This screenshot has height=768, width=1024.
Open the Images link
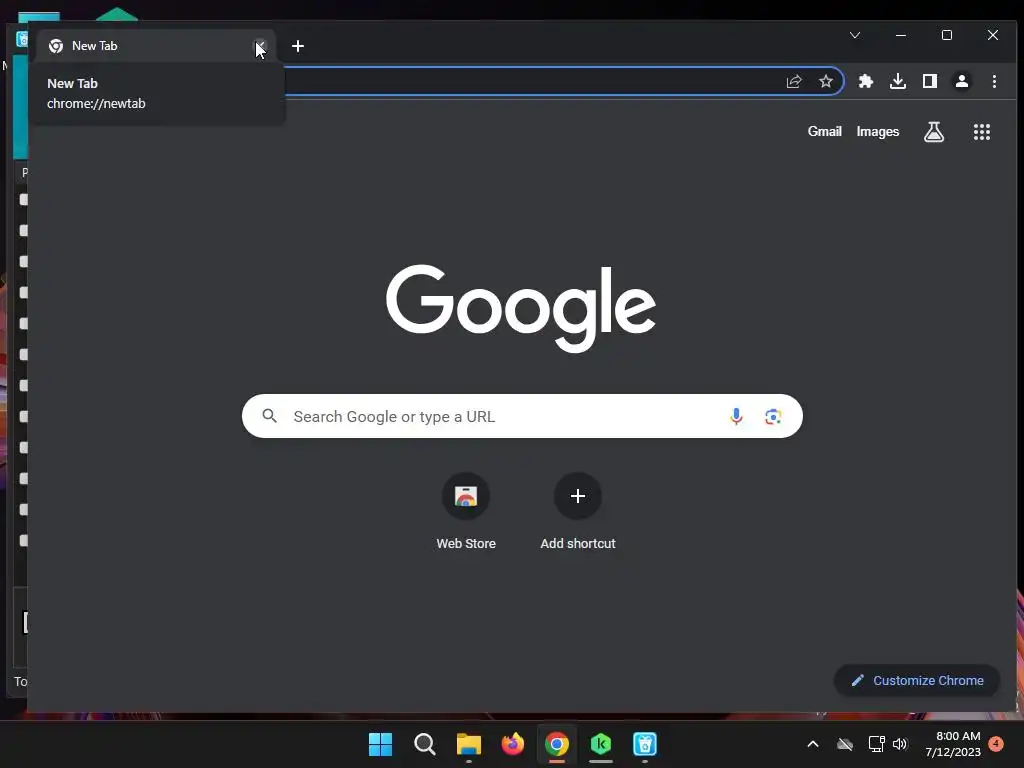tap(878, 132)
